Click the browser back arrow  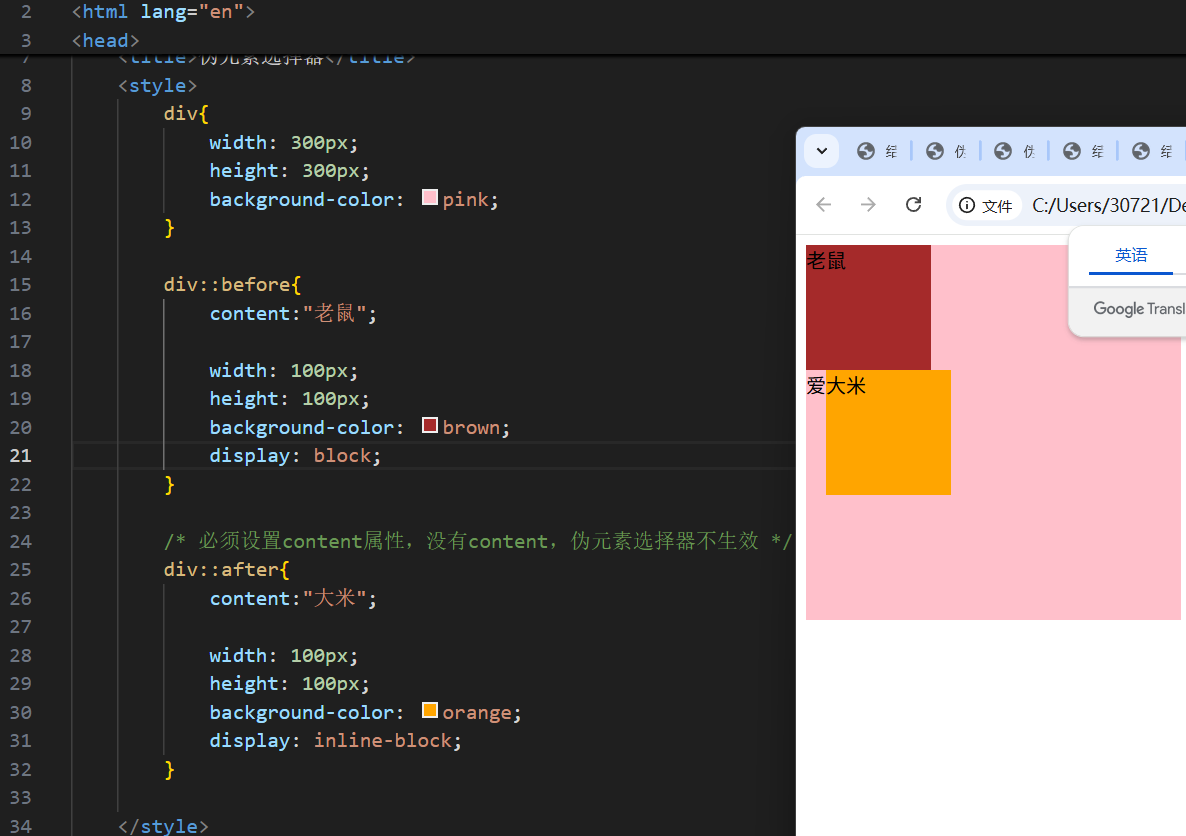pyautogui.click(x=824, y=204)
